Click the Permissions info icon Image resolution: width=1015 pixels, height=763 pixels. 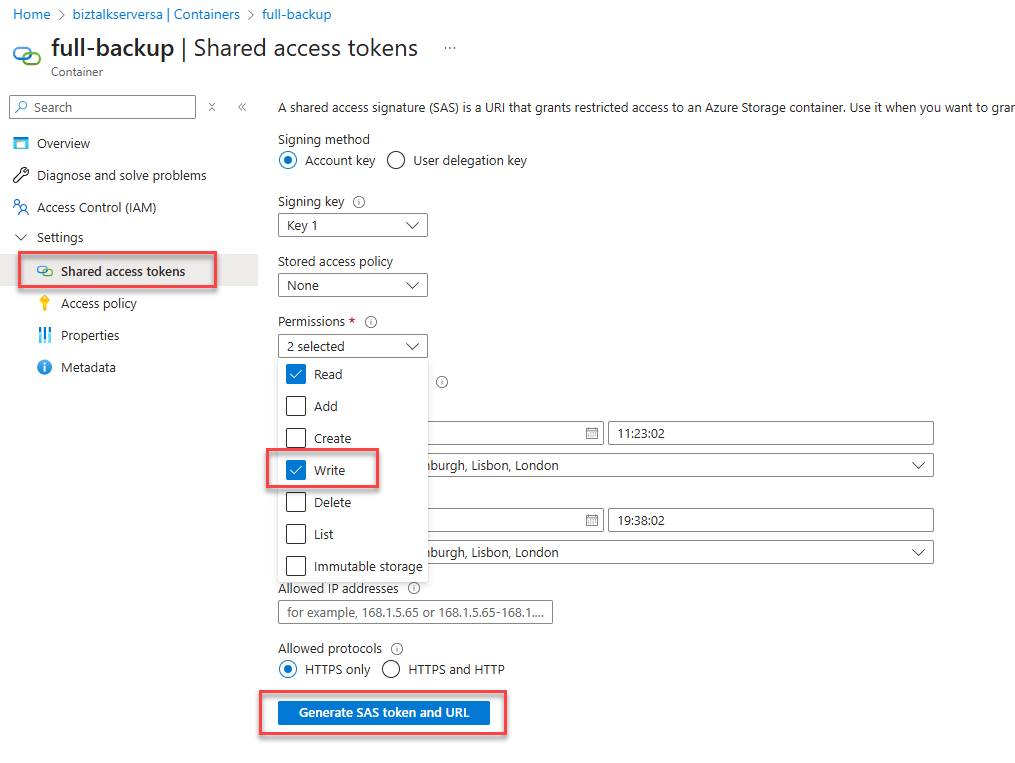371,322
